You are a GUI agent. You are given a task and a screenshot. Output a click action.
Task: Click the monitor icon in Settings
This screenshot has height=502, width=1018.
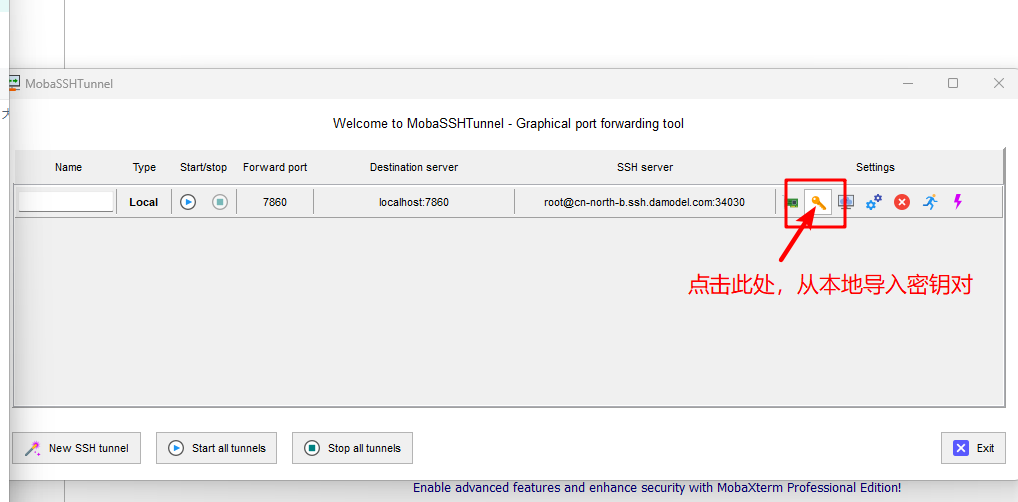tap(846, 203)
